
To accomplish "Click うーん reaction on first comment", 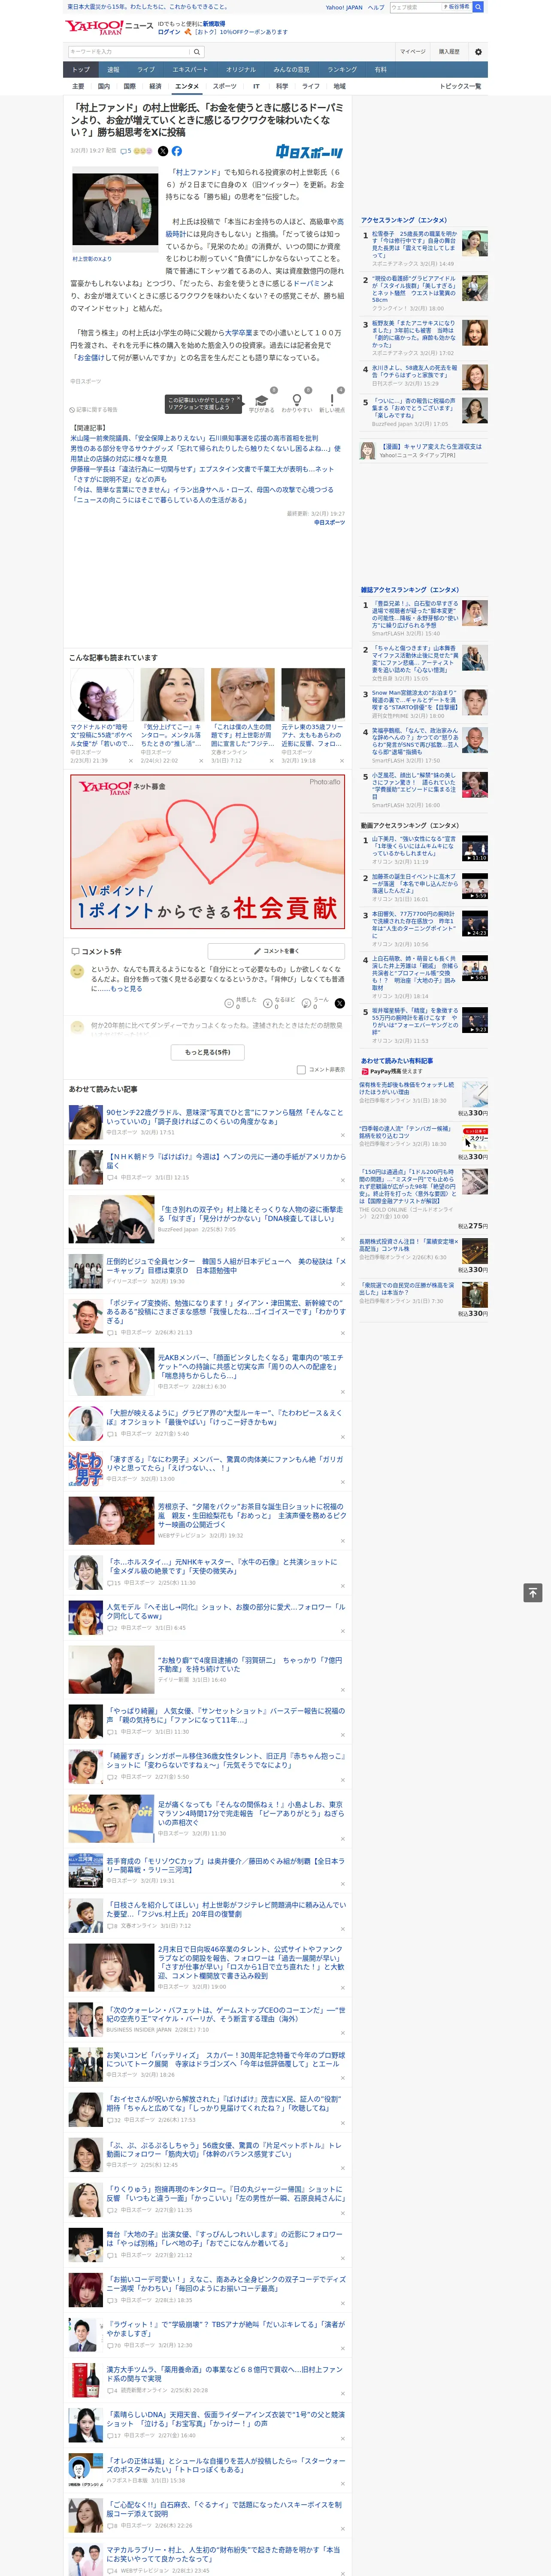I will (317, 1003).
